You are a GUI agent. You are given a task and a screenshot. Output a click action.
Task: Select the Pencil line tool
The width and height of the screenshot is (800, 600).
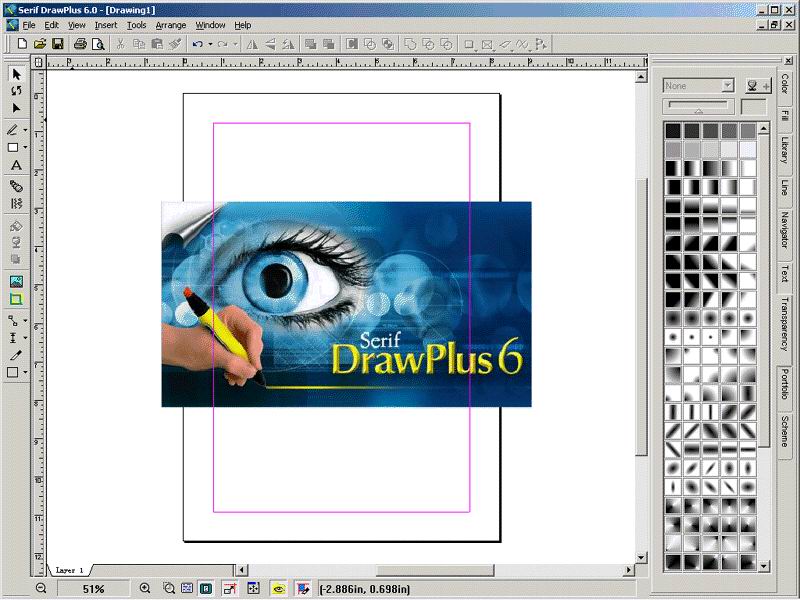13,130
